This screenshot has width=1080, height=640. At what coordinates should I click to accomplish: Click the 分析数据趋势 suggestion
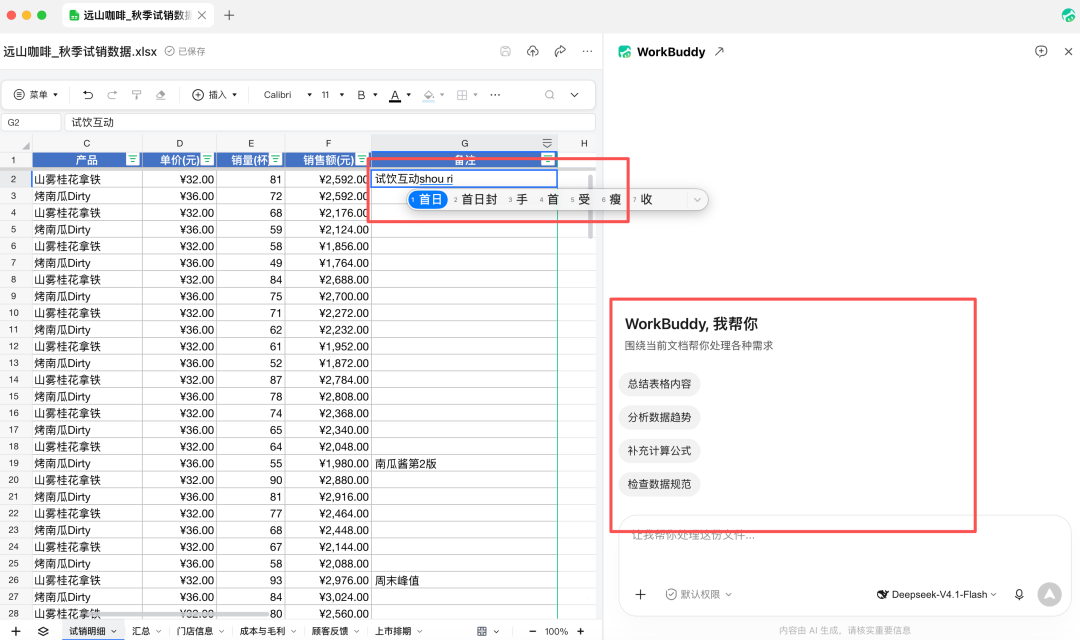pos(659,417)
